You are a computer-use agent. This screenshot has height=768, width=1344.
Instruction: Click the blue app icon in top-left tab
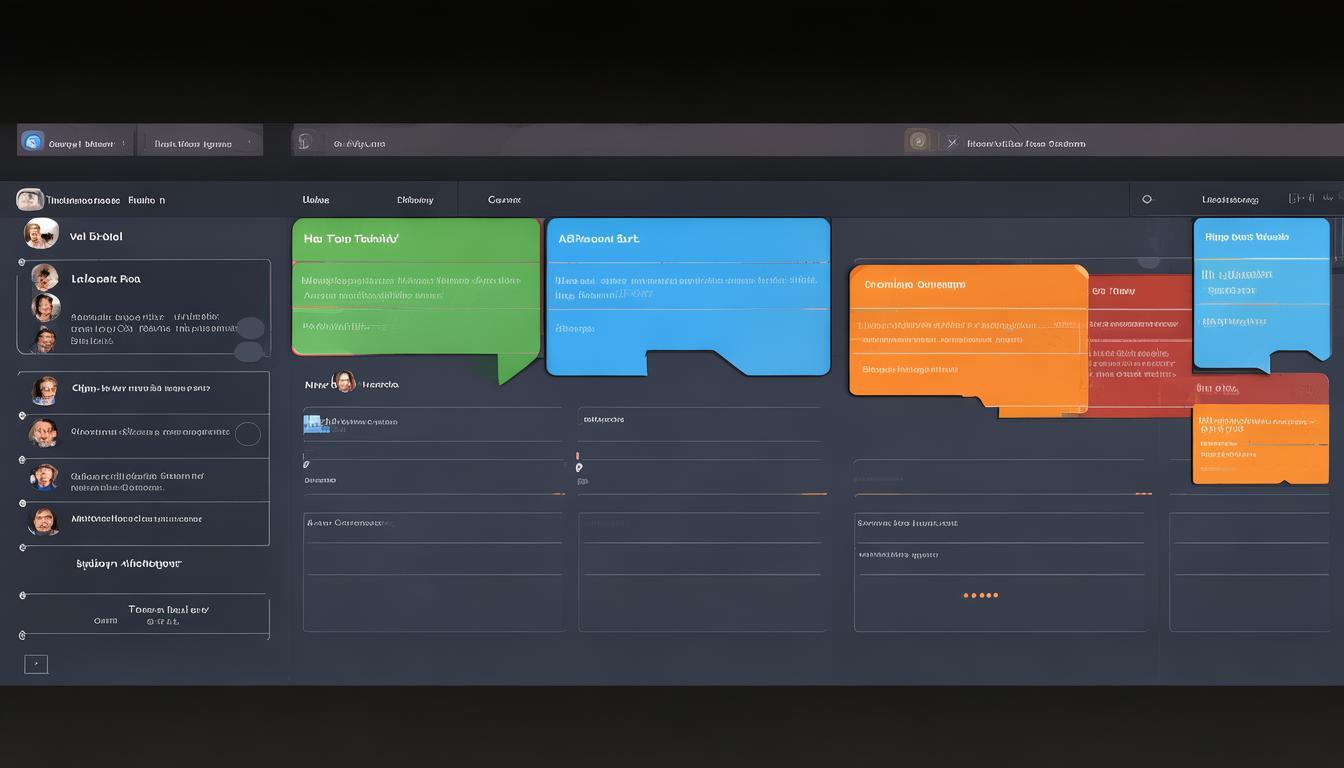32,142
